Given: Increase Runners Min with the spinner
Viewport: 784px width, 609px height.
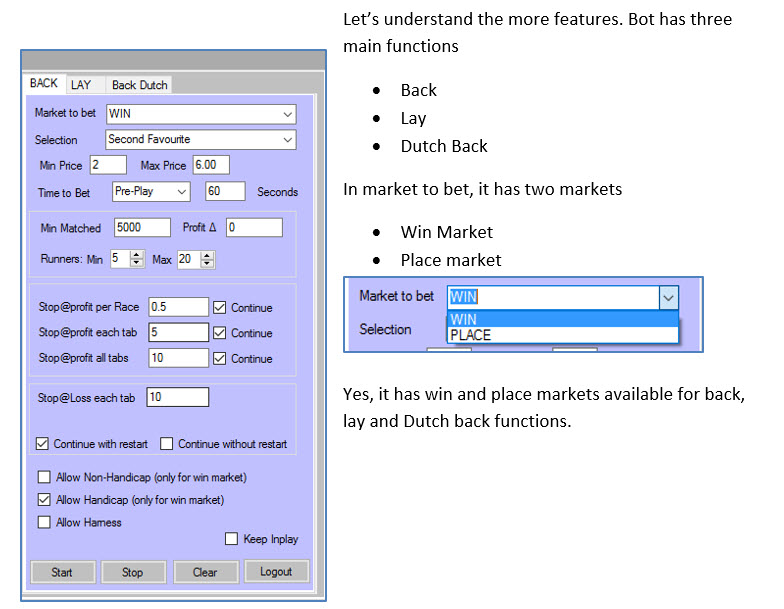Looking at the screenshot, I should click(x=137, y=254).
